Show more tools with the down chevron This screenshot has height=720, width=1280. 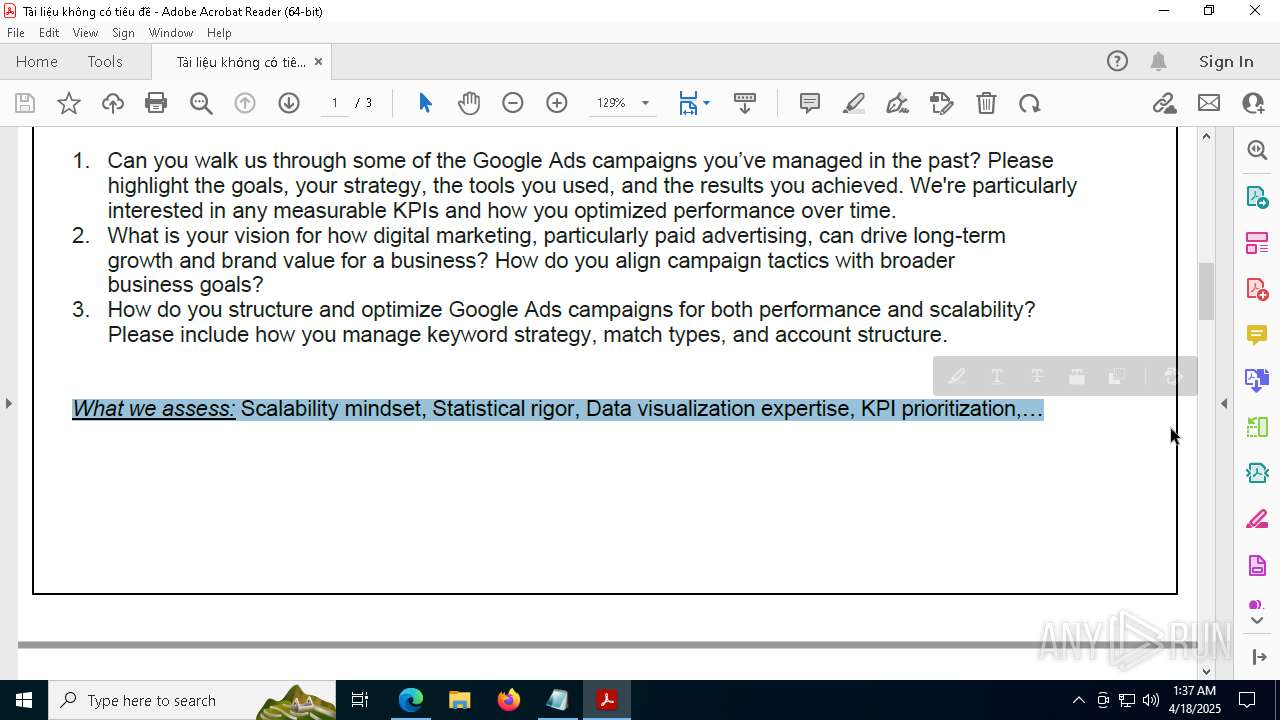tap(1257, 621)
